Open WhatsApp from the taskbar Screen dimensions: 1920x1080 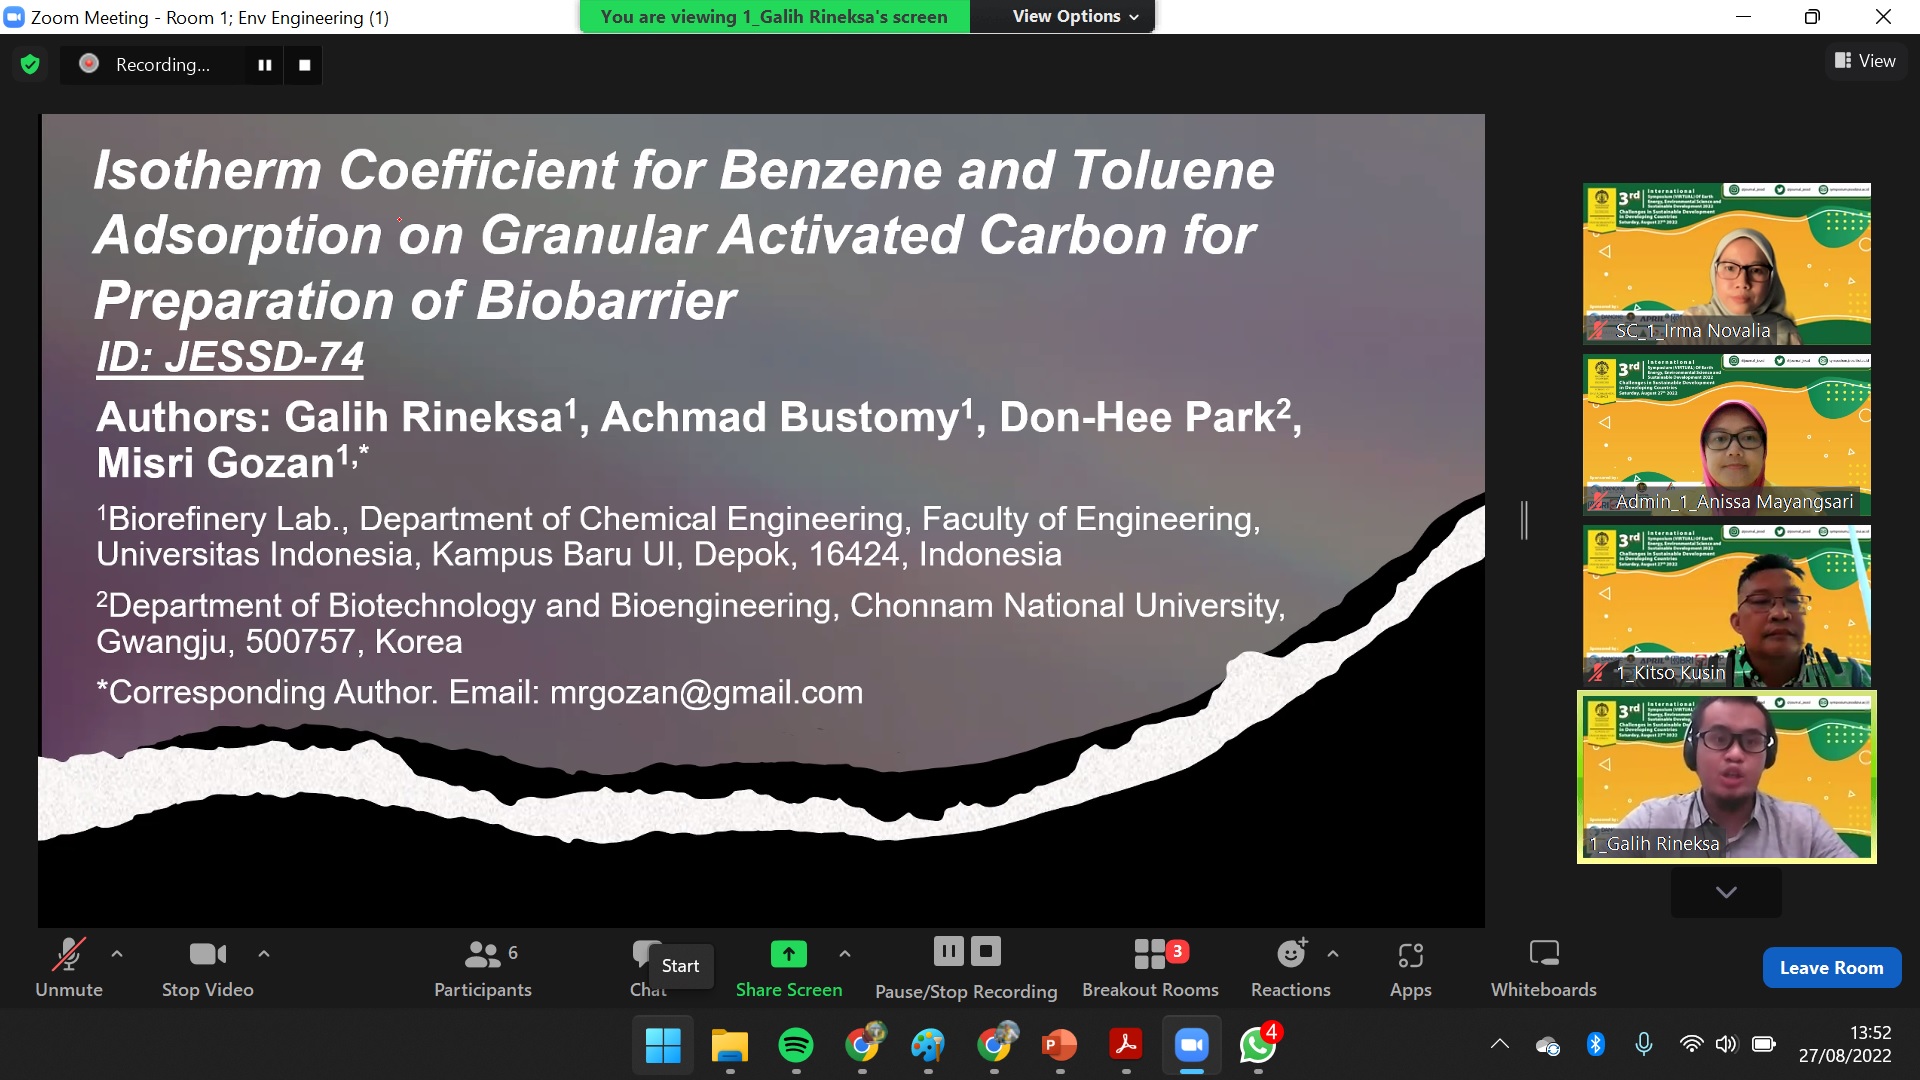(x=1258, y=1046)
